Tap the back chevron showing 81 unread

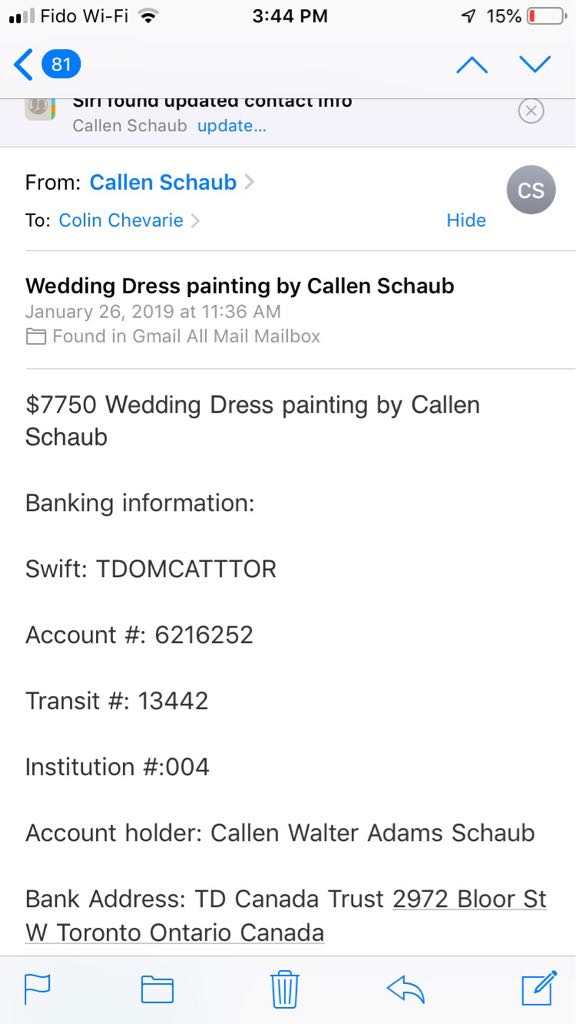coord(40,63)
